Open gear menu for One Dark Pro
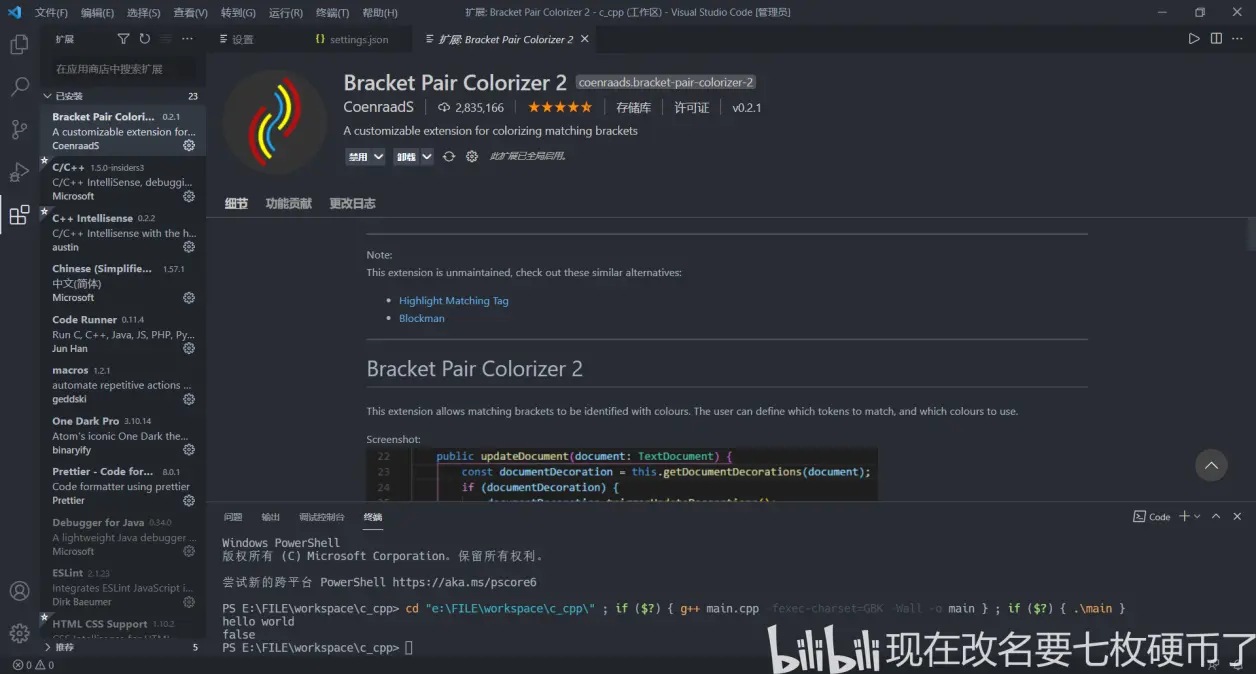The height and width of the screenshot is (674, 1256). pos(189,450)
